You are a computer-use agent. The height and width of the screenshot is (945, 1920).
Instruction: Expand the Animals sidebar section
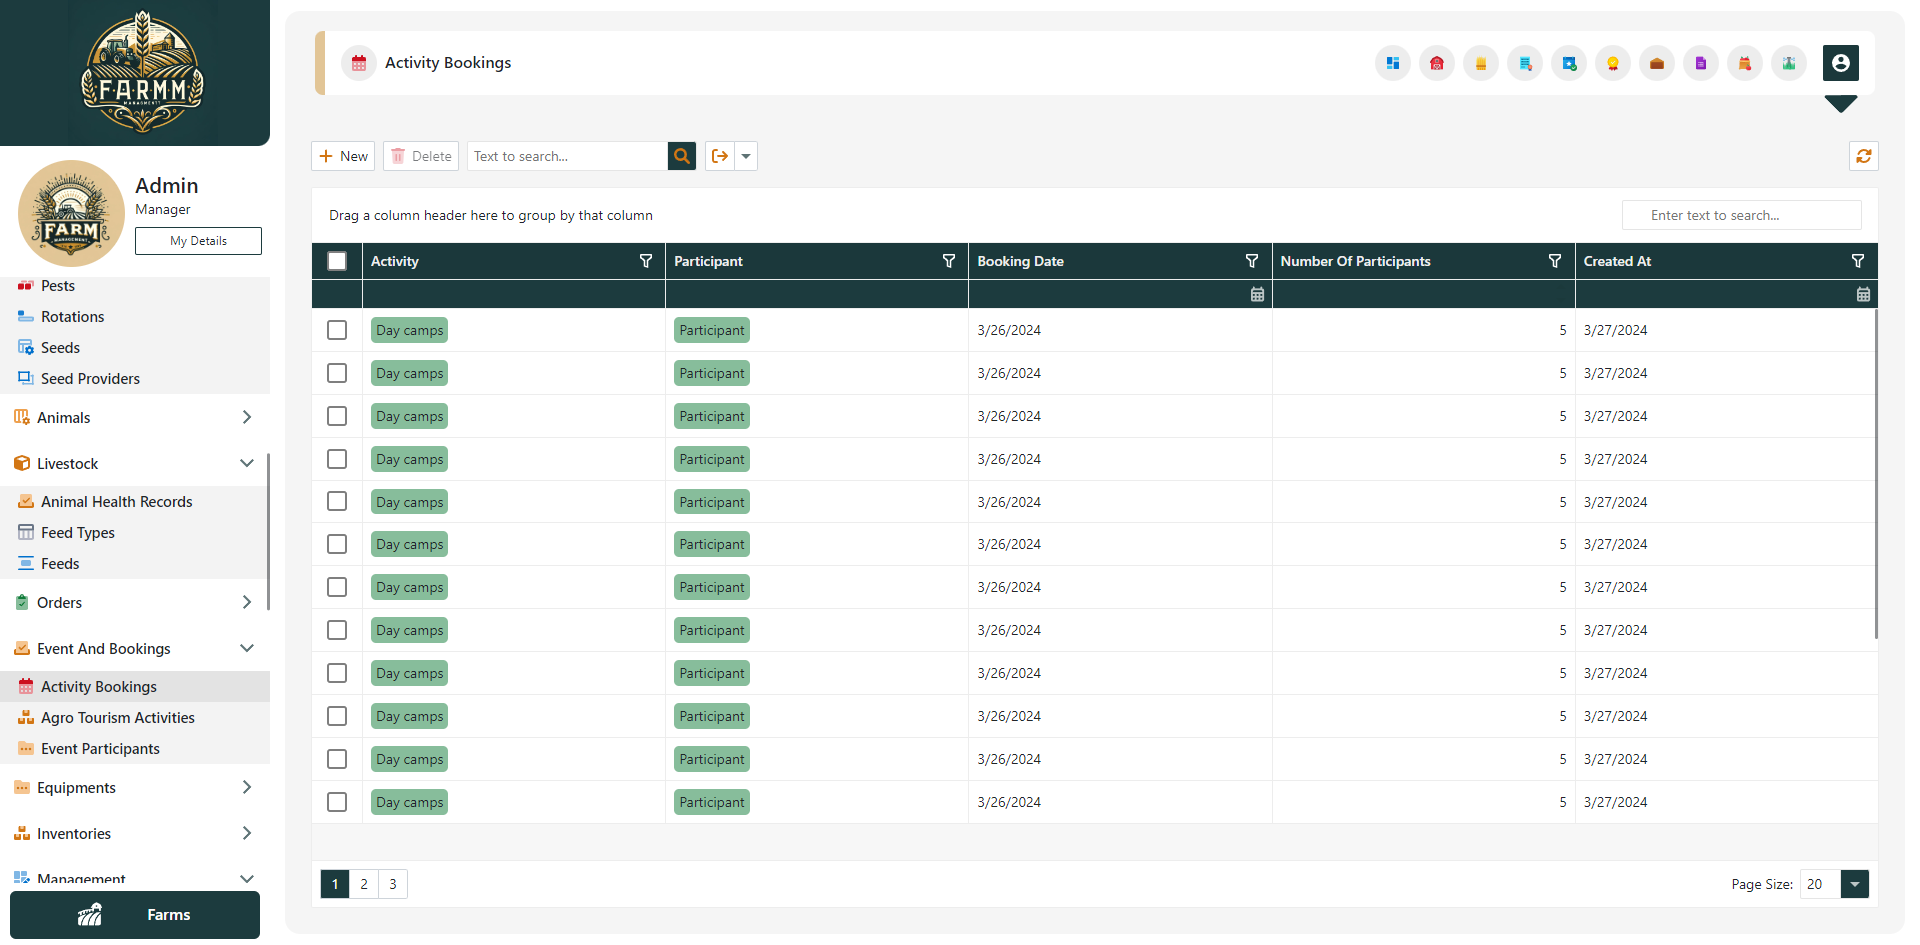point(247,417)
